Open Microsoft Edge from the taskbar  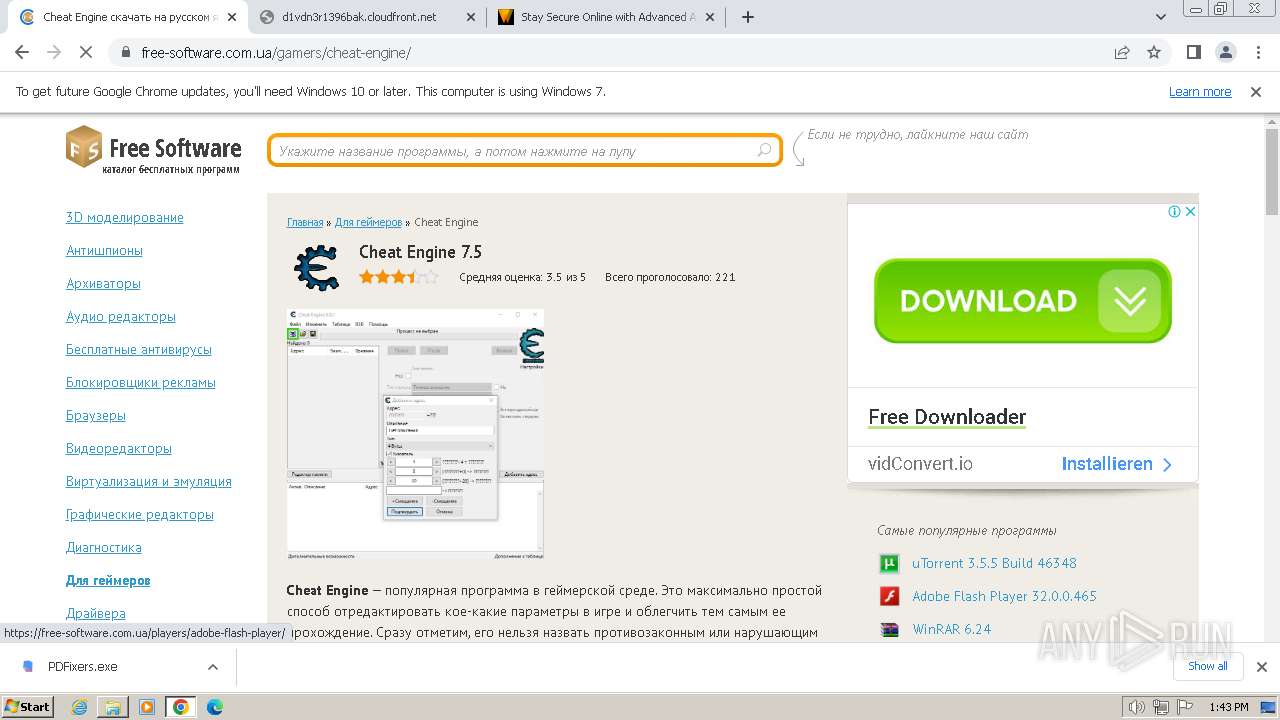pyautogui.click(x=214, y=707)
